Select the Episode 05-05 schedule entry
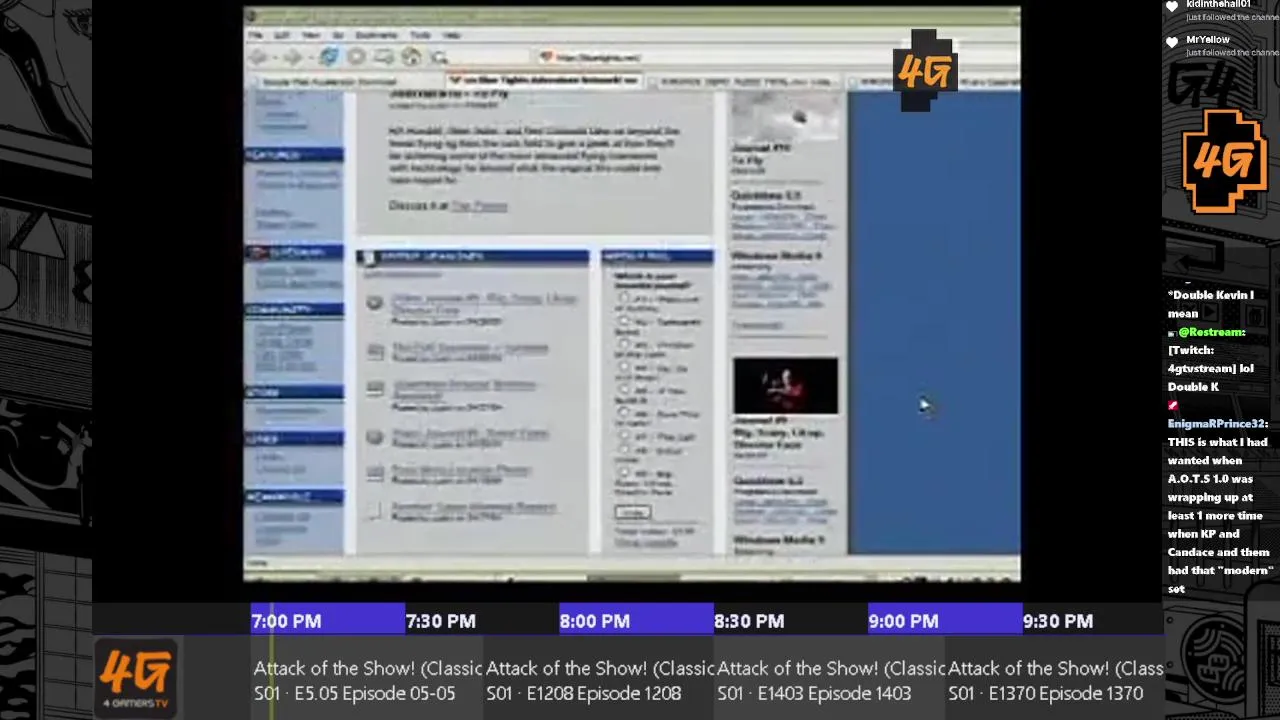 [367, 680]
